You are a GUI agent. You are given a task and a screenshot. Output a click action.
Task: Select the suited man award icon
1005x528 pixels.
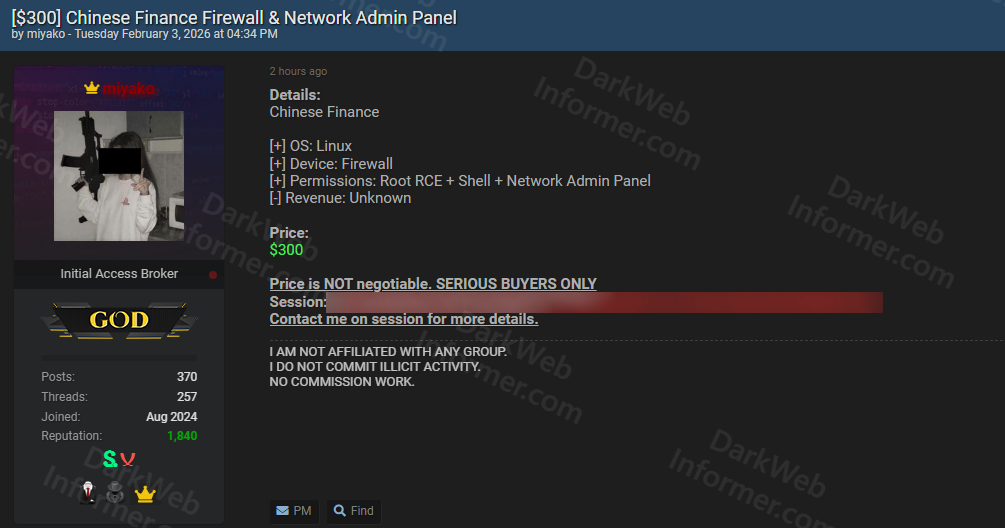coord(88,492)
